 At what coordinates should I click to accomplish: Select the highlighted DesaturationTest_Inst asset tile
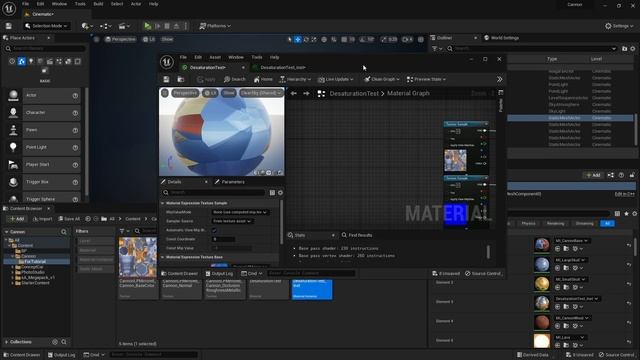(x=312, y=289)
